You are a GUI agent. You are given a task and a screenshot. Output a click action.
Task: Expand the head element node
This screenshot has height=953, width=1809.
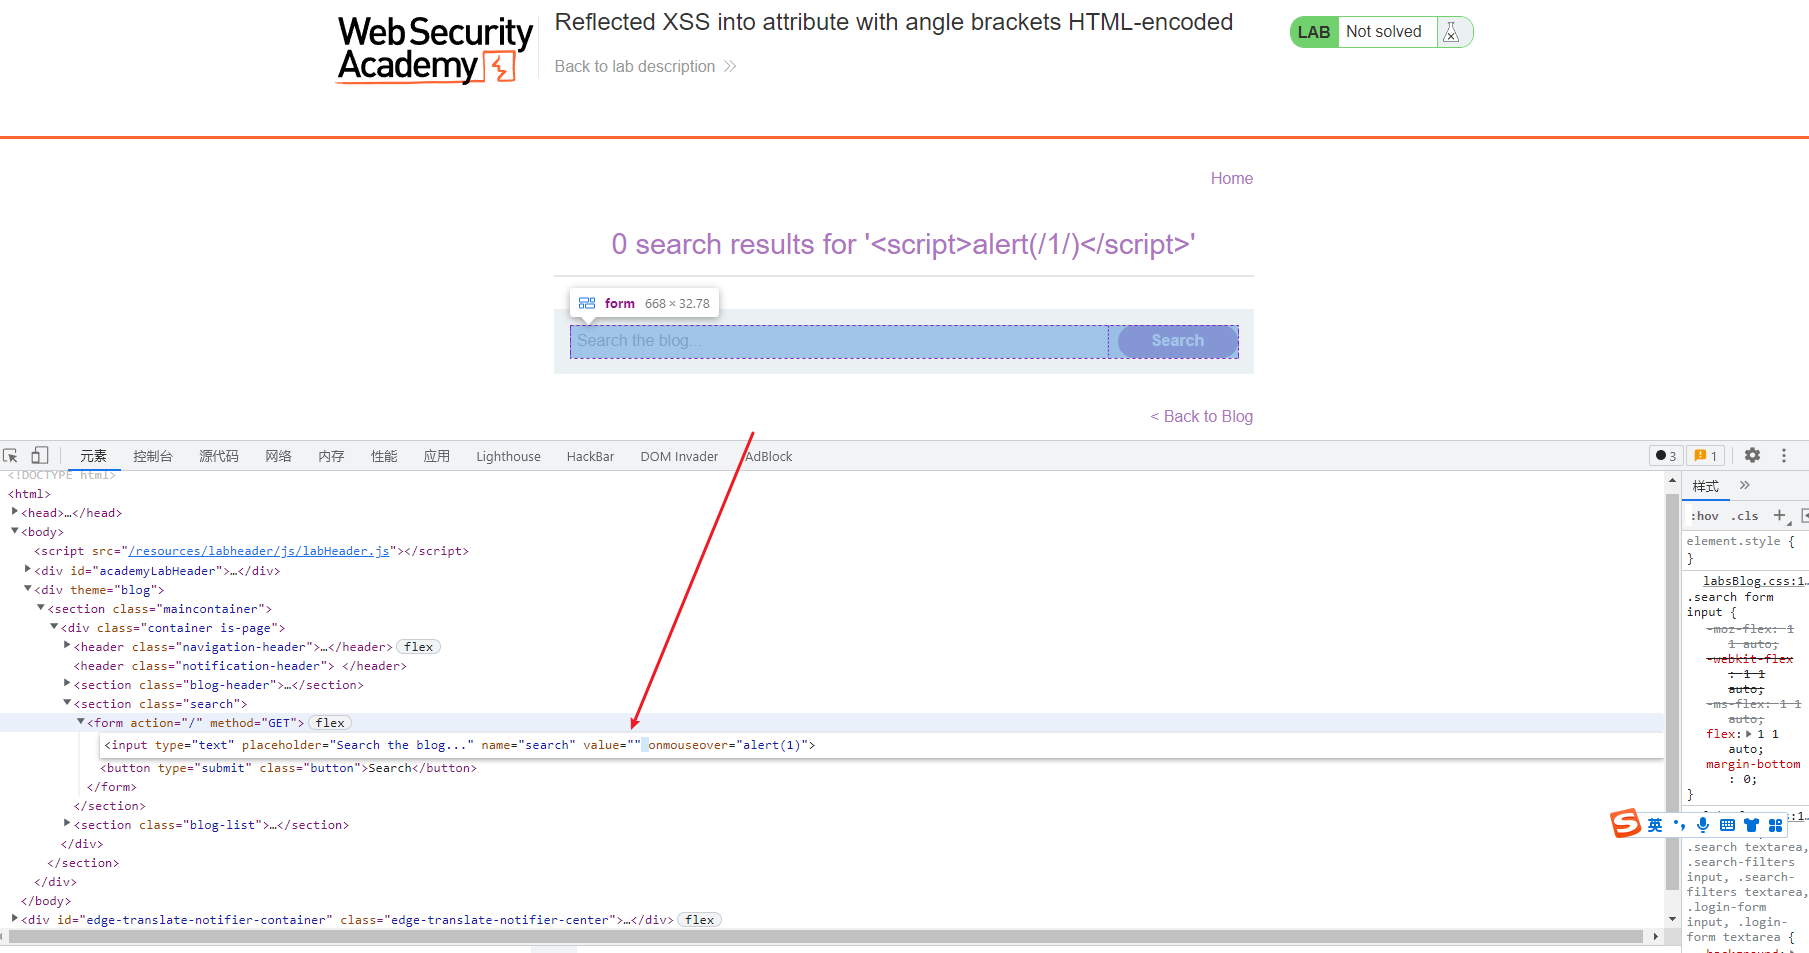click(x=15, y=512)
